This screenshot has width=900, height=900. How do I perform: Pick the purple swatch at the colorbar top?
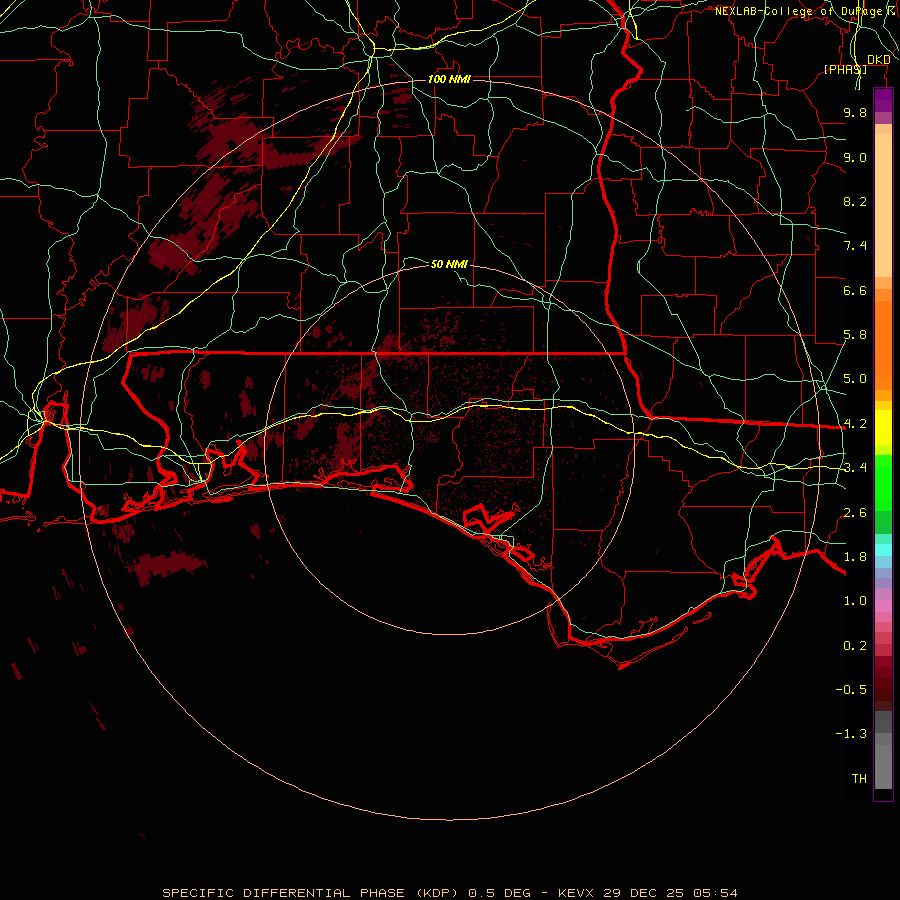click(883, 100)
